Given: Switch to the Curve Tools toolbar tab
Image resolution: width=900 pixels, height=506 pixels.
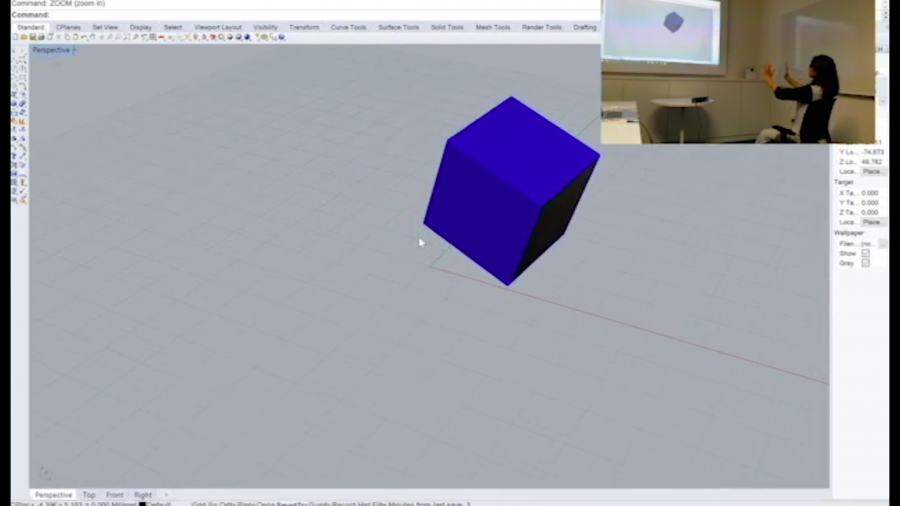Looking at the screenshot, I should tap(350, 27).
